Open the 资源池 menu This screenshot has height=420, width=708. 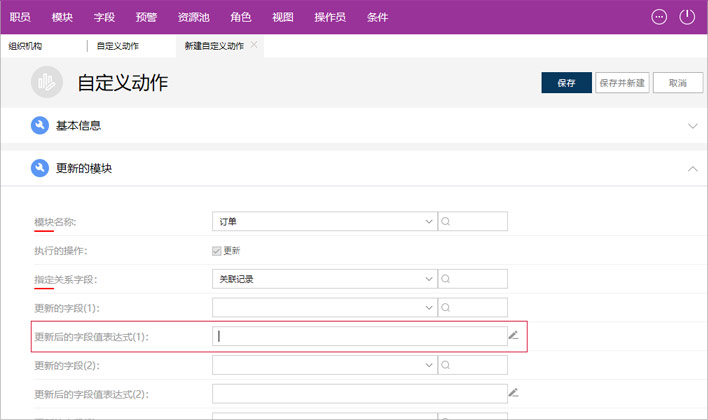click(194, 18)
